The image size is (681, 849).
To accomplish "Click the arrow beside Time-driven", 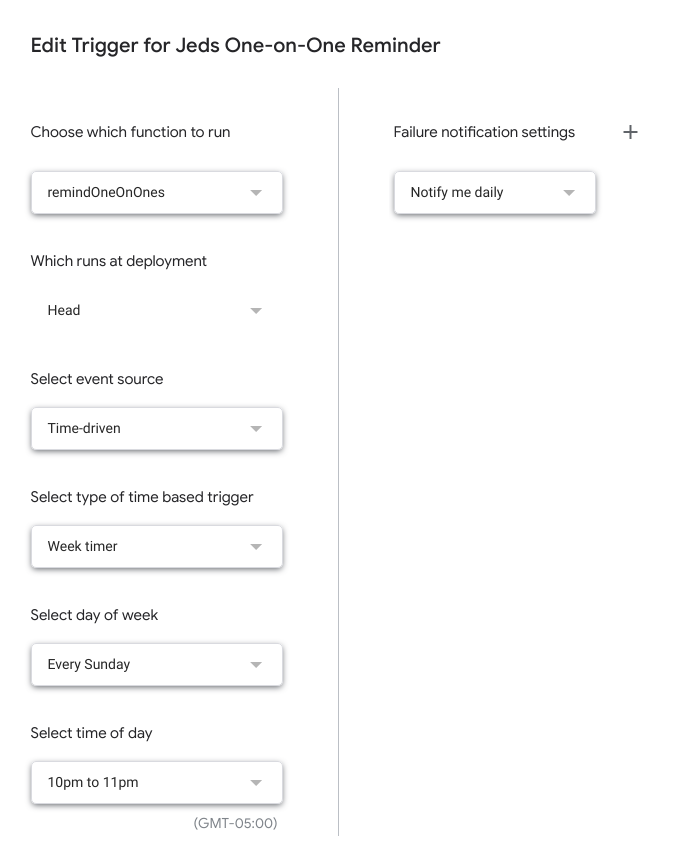I will [x=256, y=429].
